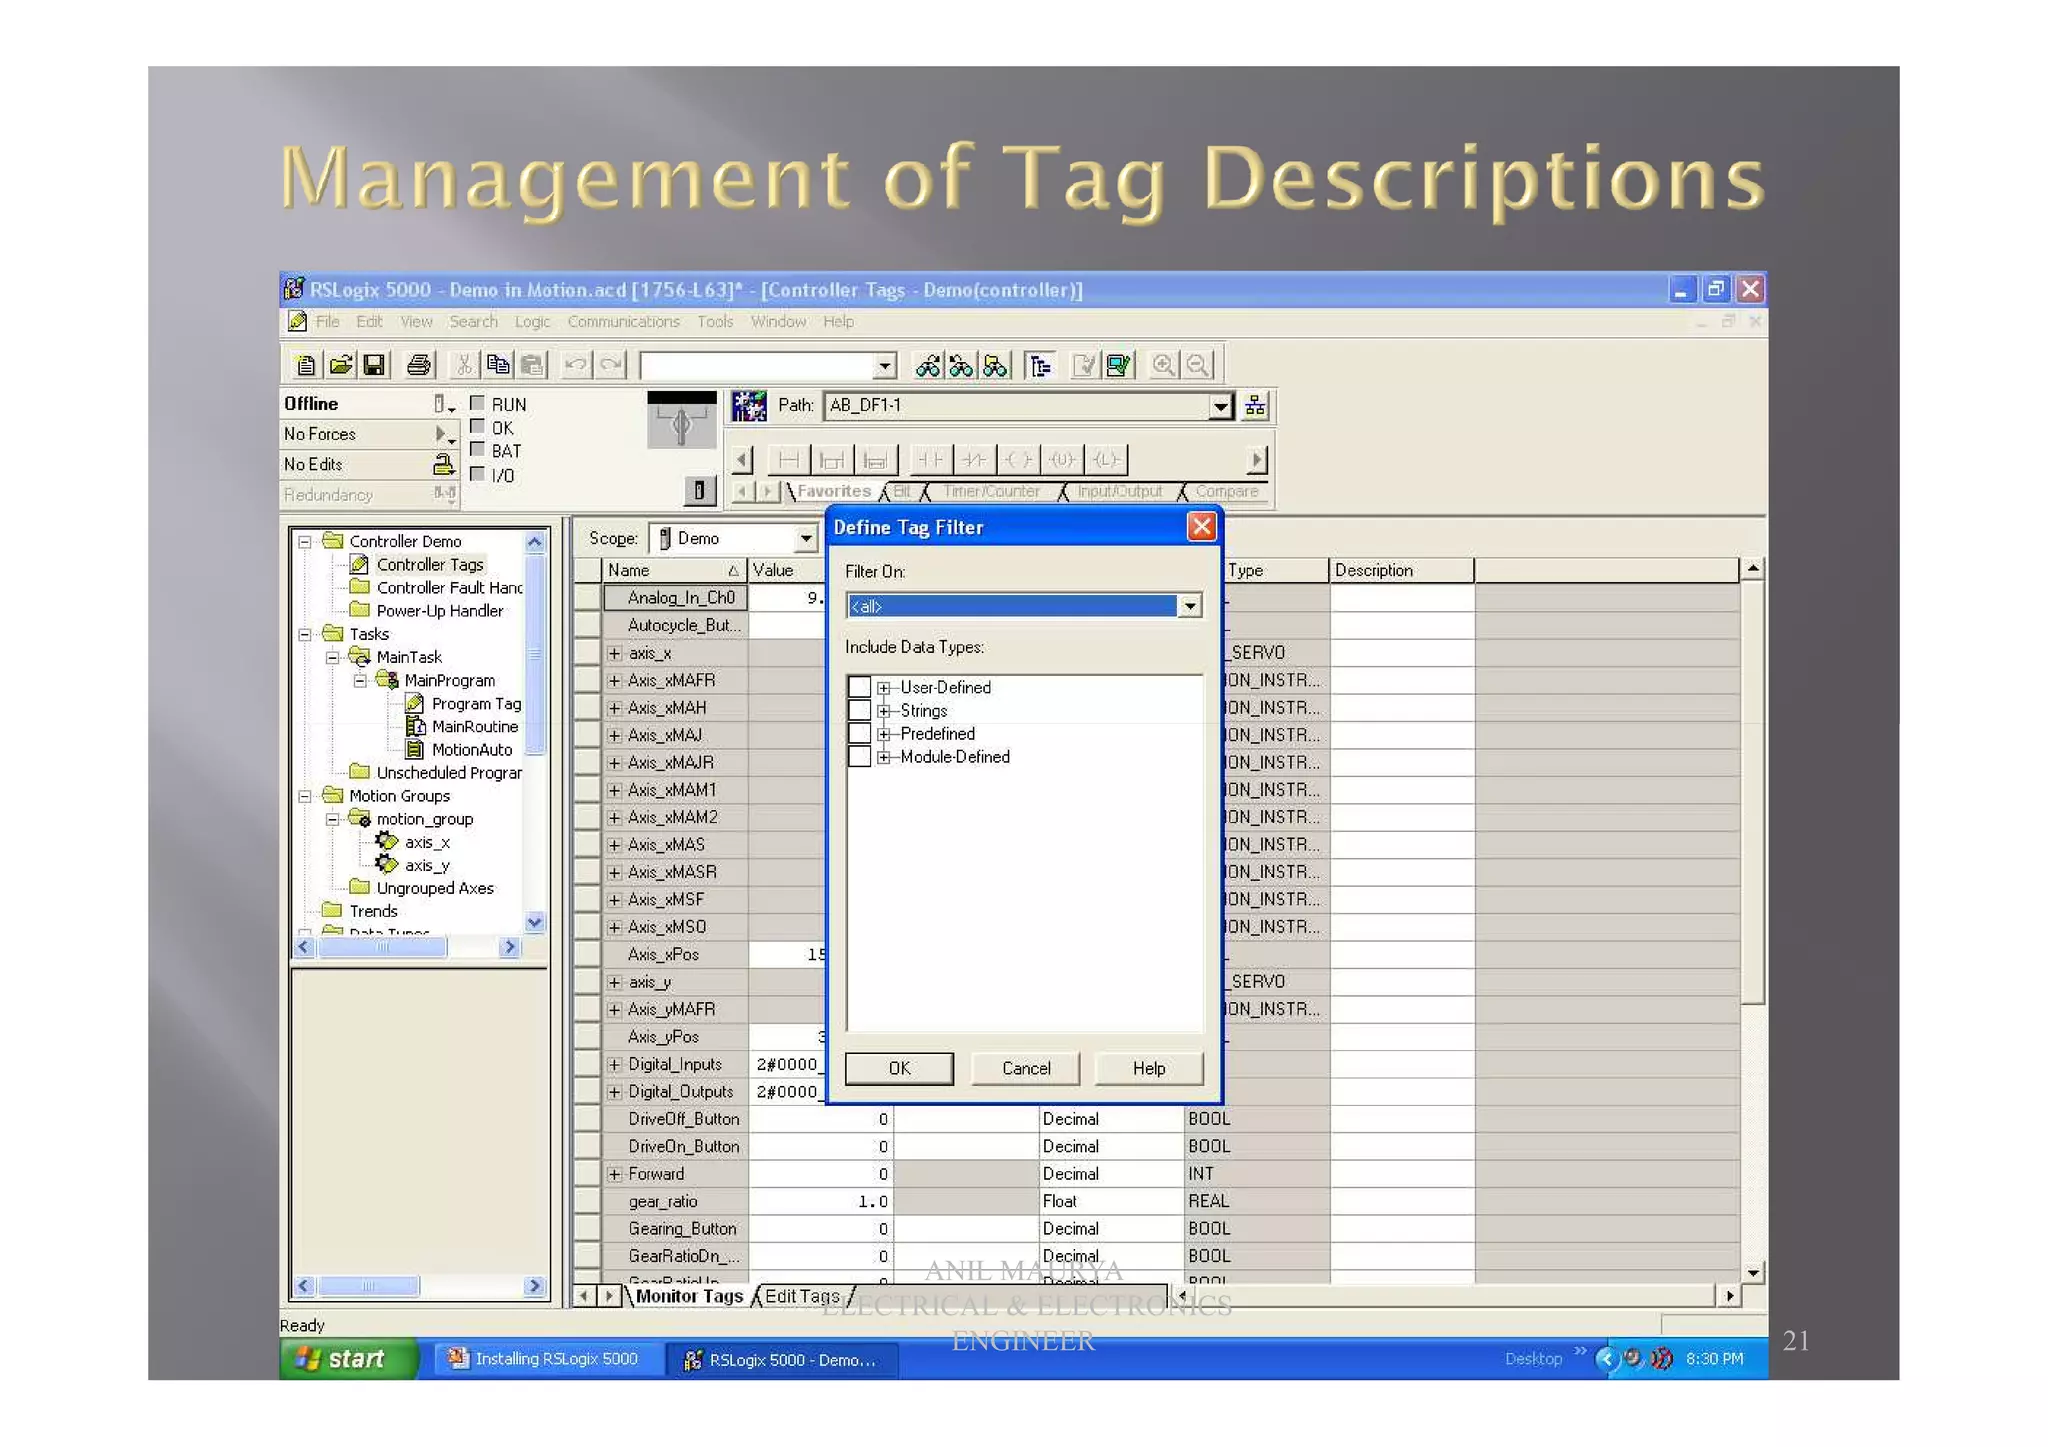2048x1447 pixels.
Task: Click the Zoom In magnifier icon
Action: tap(1163, 366)
